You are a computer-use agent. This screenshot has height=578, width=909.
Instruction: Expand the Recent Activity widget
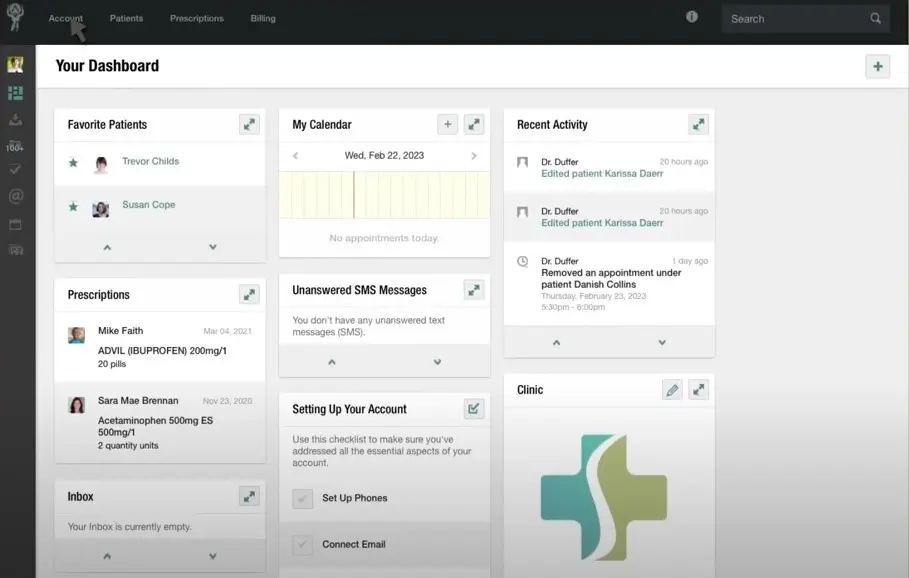(x=698, y=124)
